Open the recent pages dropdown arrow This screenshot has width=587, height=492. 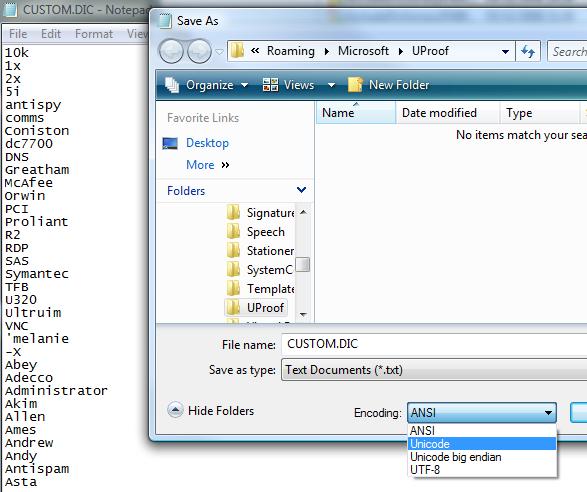coord(219,52)
